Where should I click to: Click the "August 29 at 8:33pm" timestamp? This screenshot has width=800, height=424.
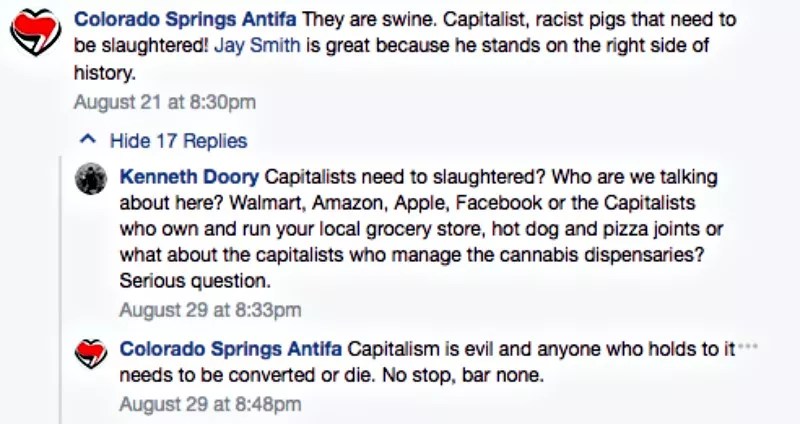[x=210, y=310]
